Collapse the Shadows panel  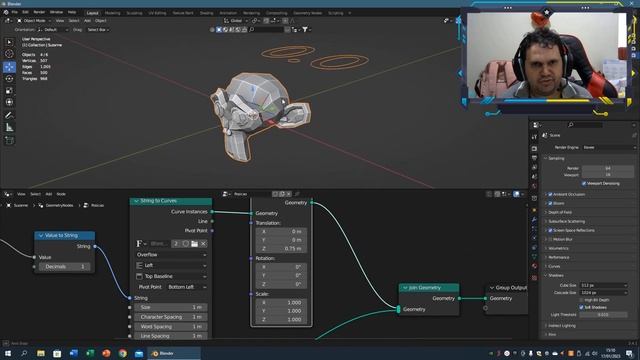click(x=556, y=276)
